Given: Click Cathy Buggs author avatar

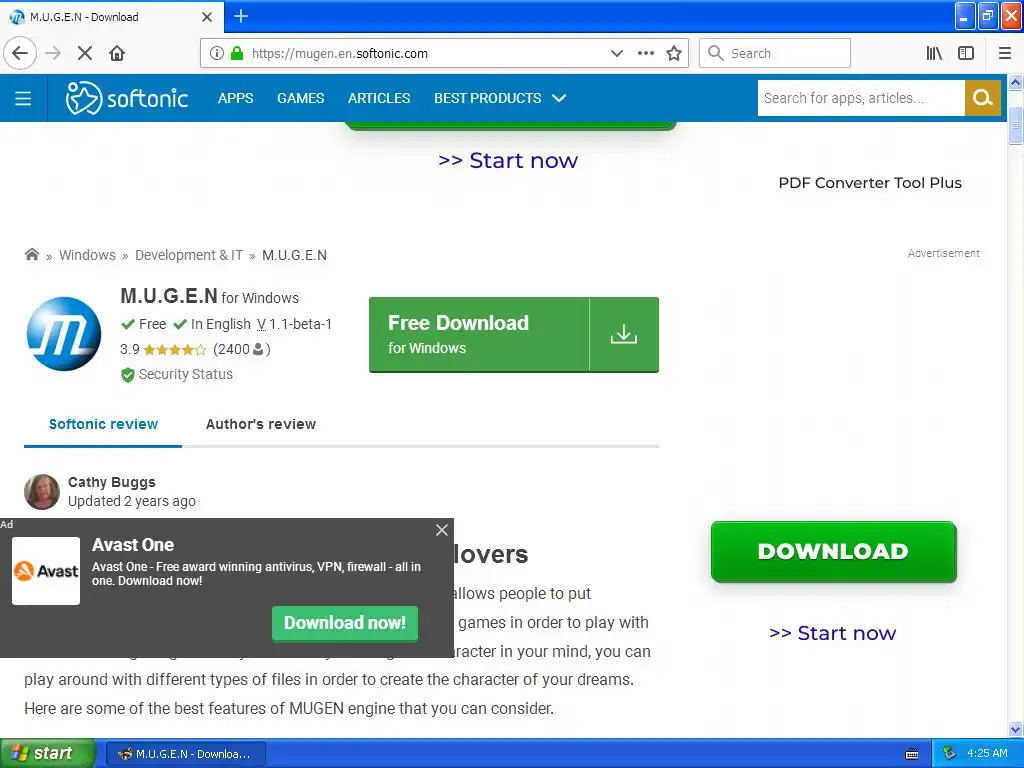Looking at the screenshot, I should click(42, 492).
